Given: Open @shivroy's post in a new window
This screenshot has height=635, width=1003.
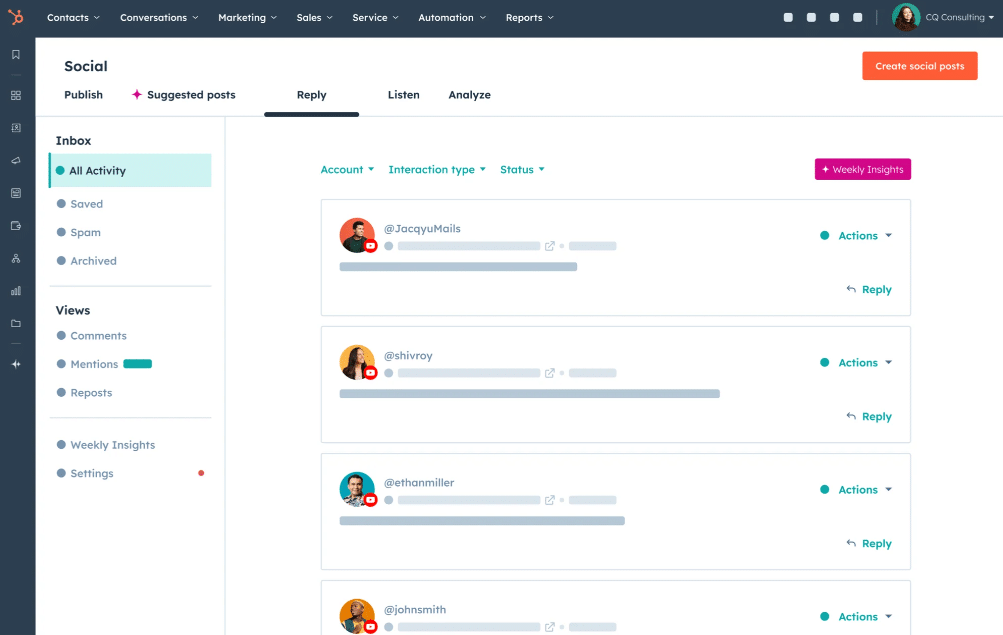Looking at the screenshot, I should [549, 372].
